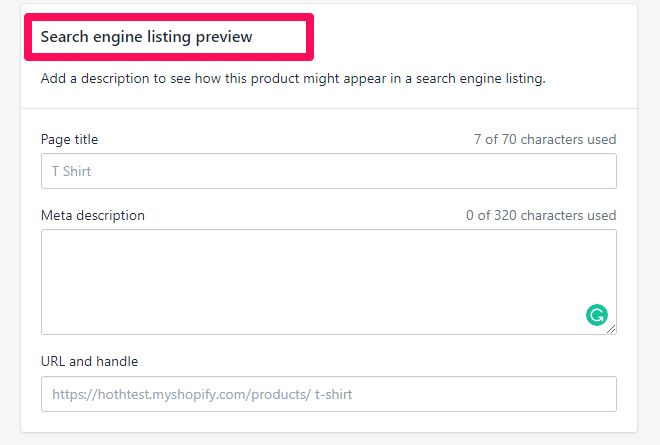This screenshot has width=660, height=445.
Task: Click the number 320 in the meta counter
Action: click(x=505, y=216)
